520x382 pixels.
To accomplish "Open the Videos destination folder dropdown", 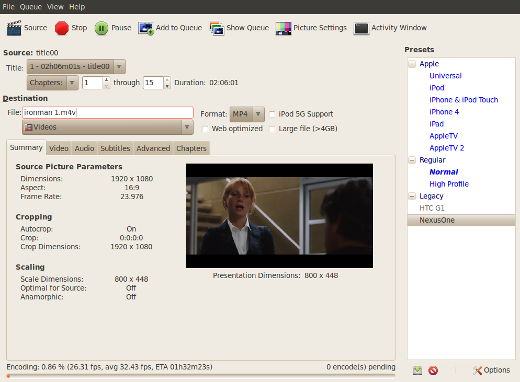I will pyautogui.click(x=108, y=127).
